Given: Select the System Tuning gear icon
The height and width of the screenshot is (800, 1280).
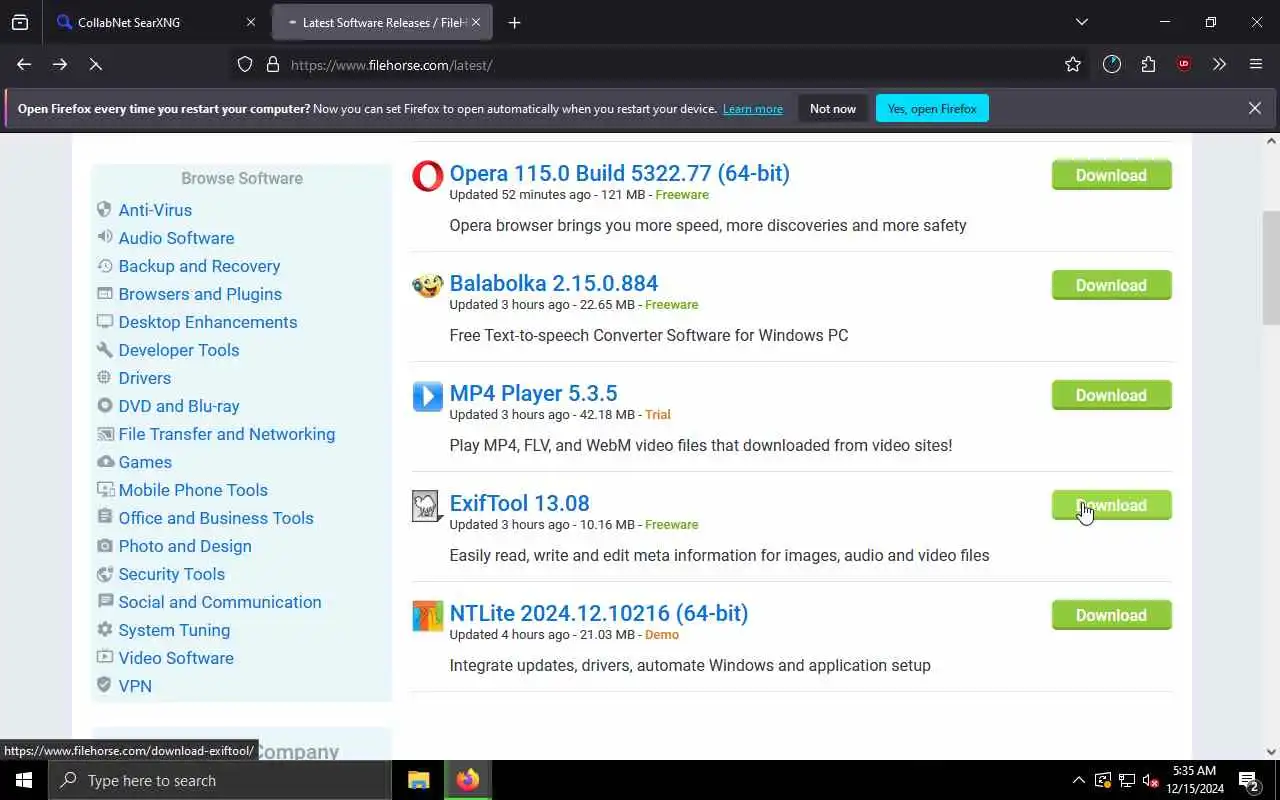Looking at the screenshot, I should click(104, 630).
